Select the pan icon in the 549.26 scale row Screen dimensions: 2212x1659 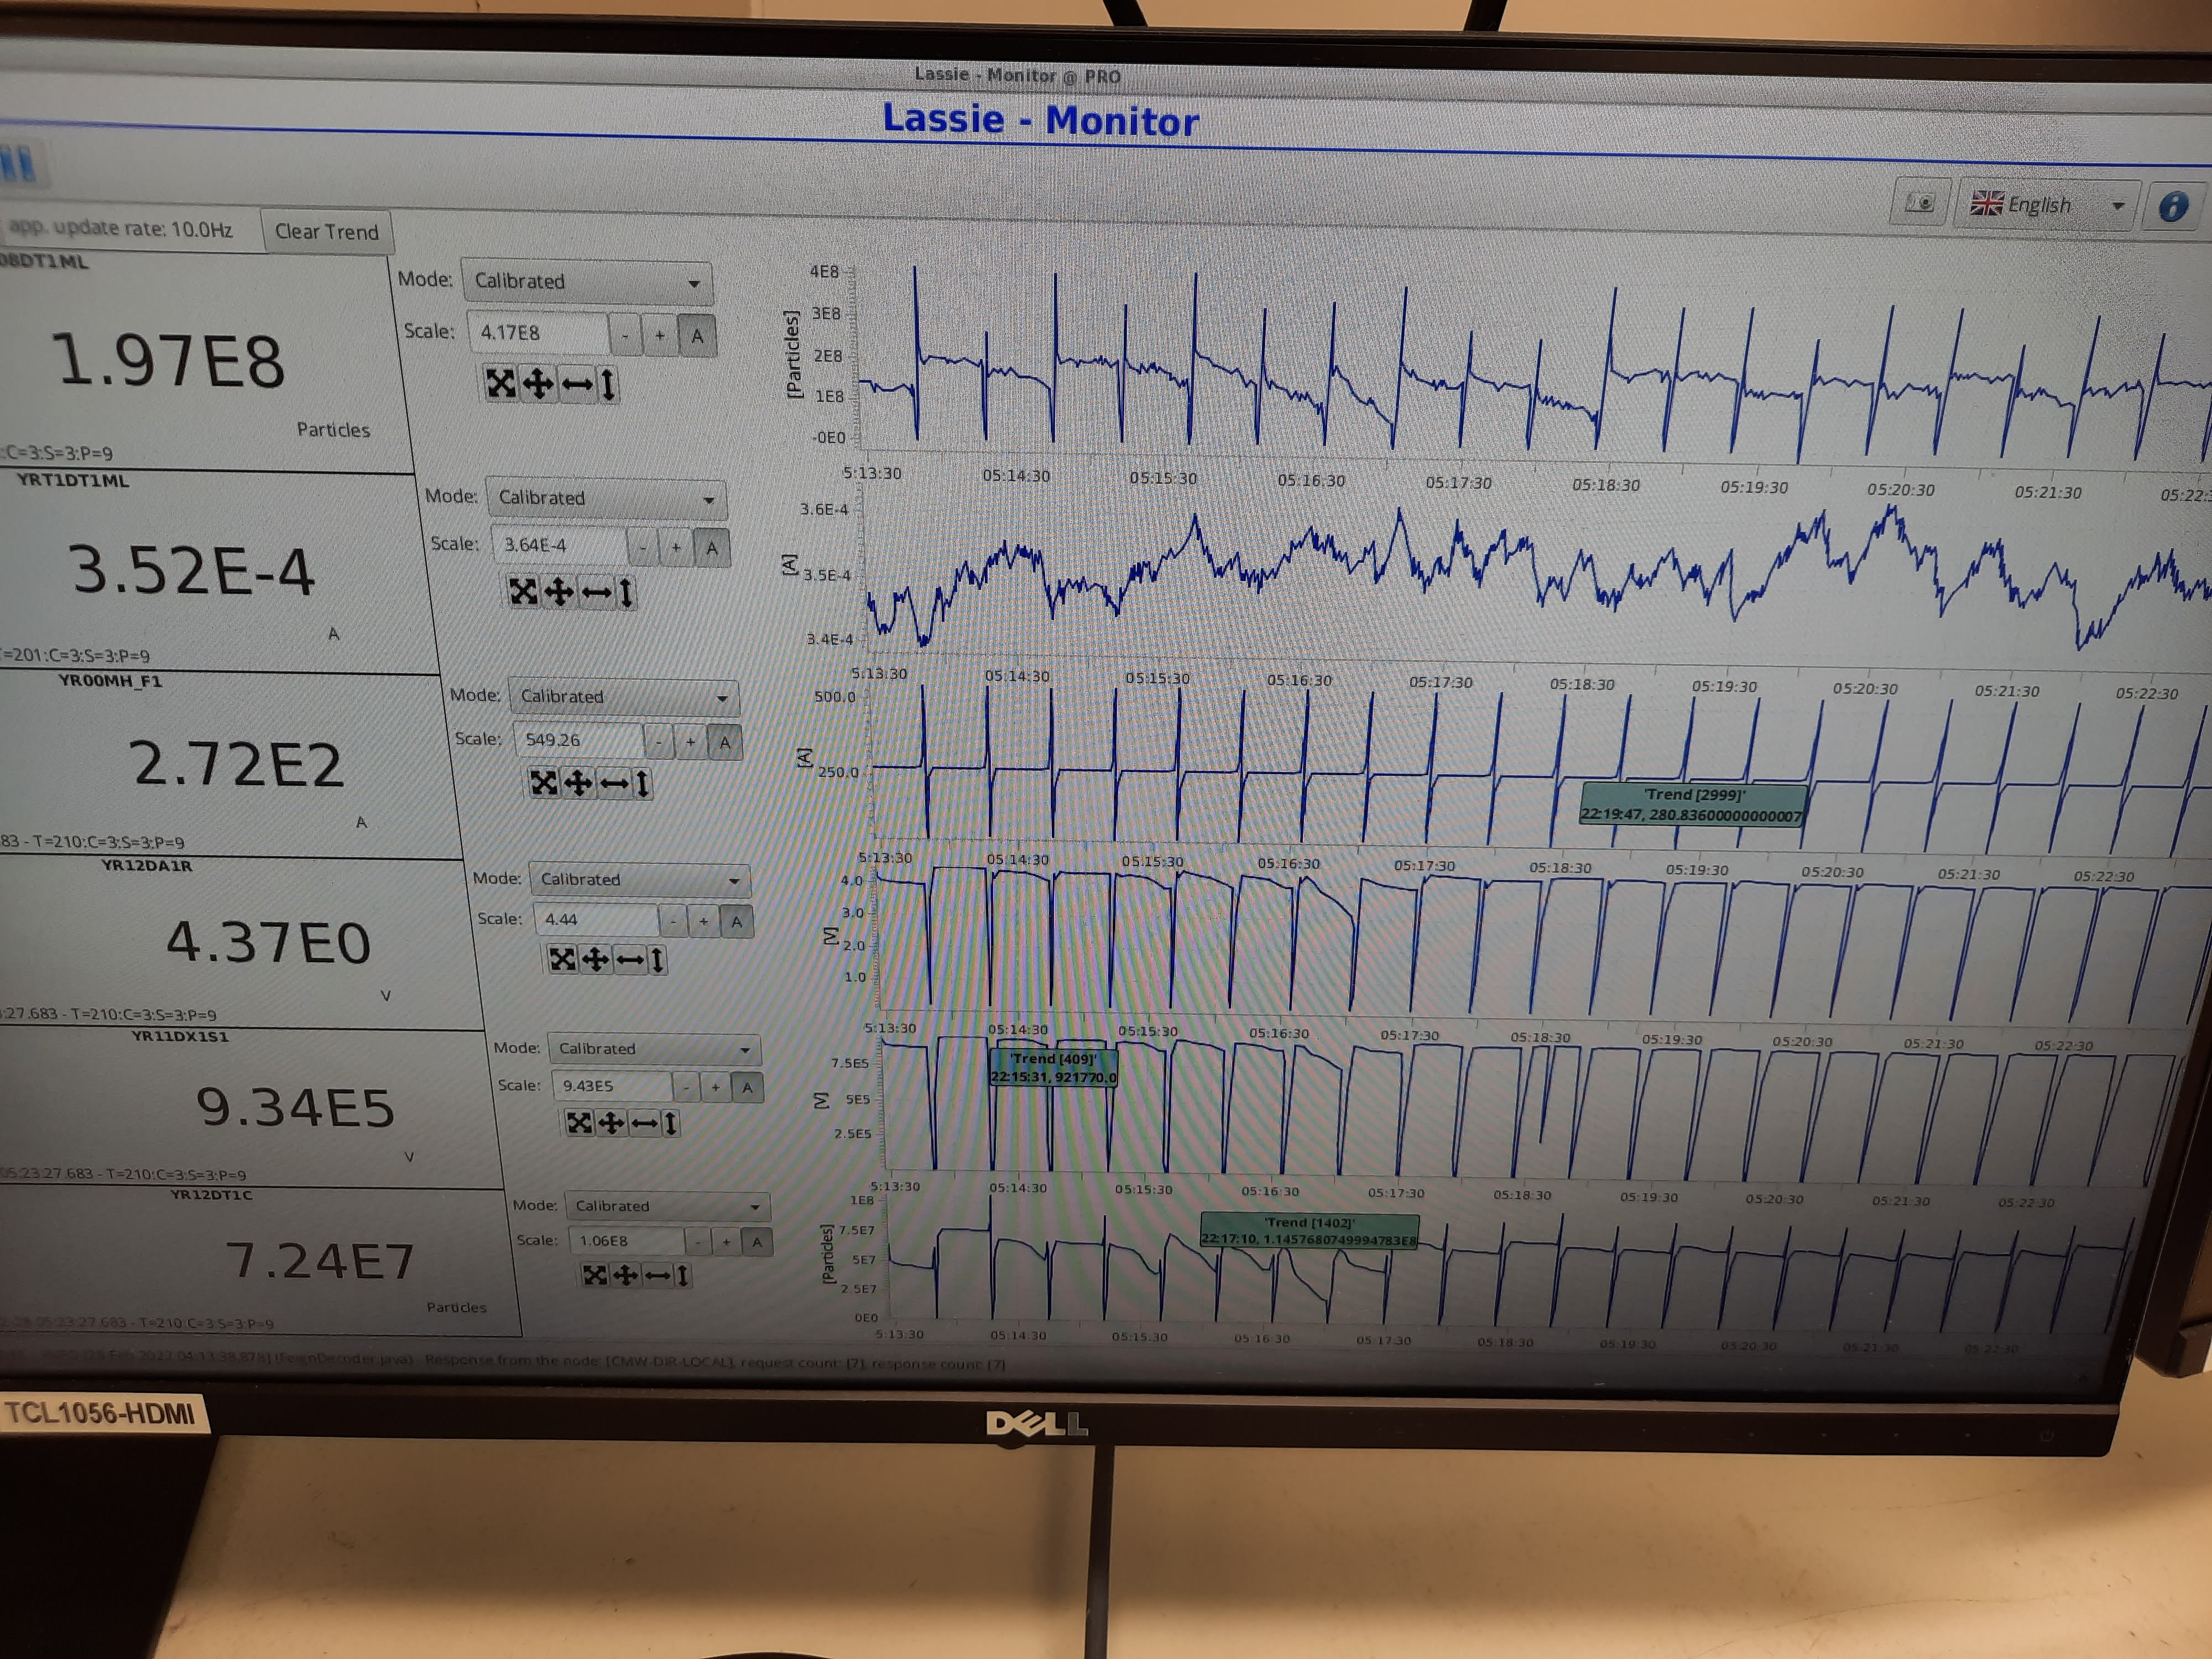coord(578,783)
